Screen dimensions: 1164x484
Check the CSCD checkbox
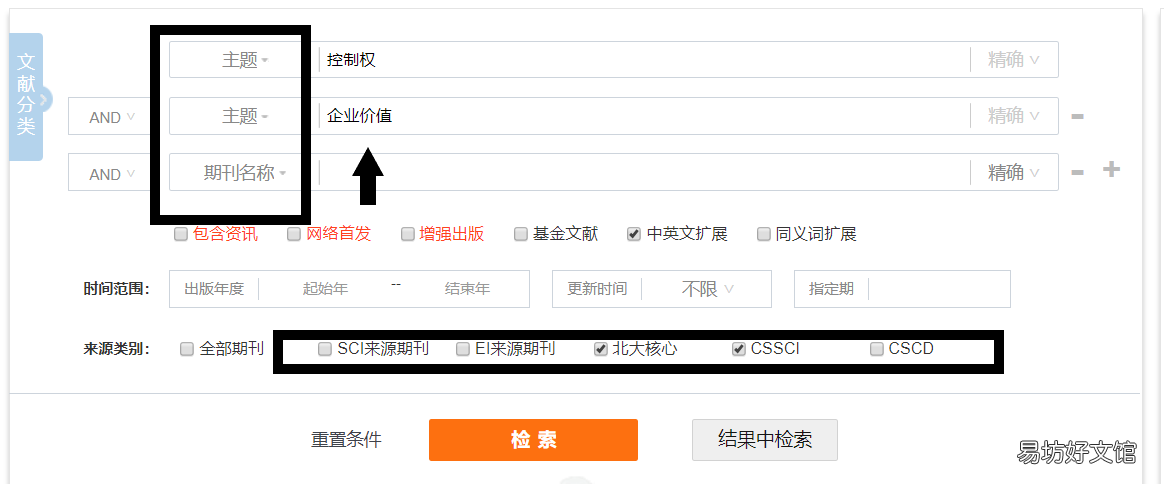pos(877,349)
